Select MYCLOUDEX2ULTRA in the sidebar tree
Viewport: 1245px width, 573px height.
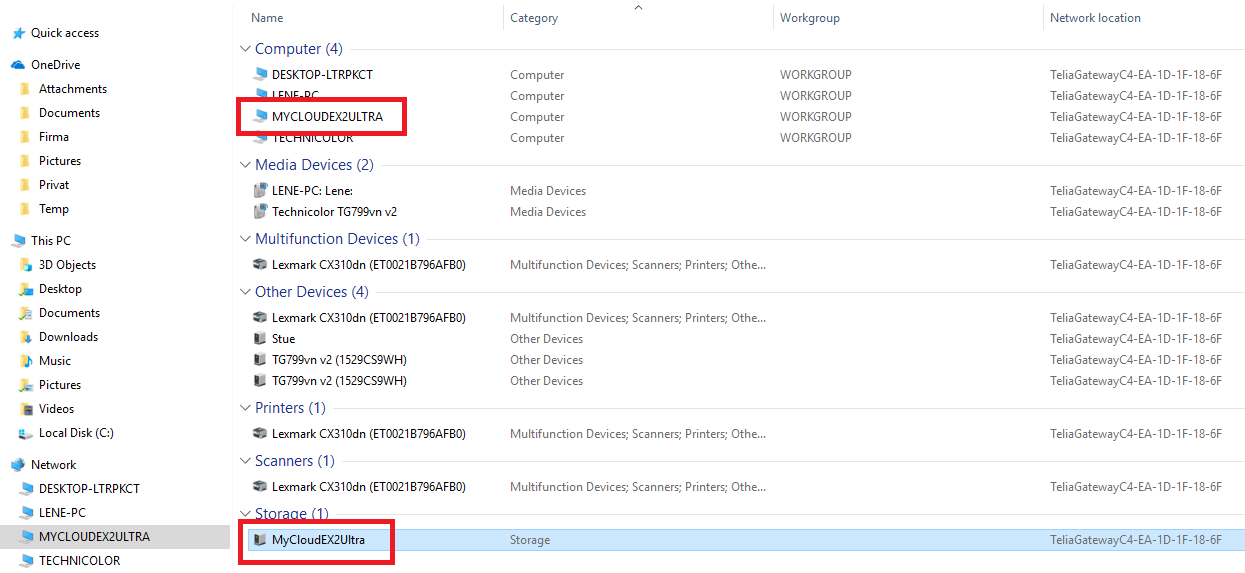point(94,537)
